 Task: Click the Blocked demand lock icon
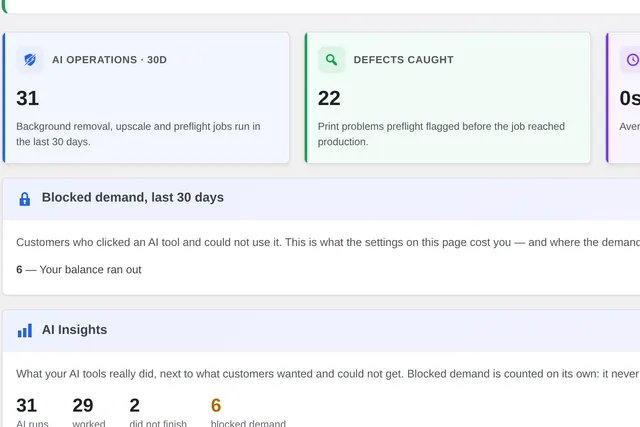(x=25, y=199)
